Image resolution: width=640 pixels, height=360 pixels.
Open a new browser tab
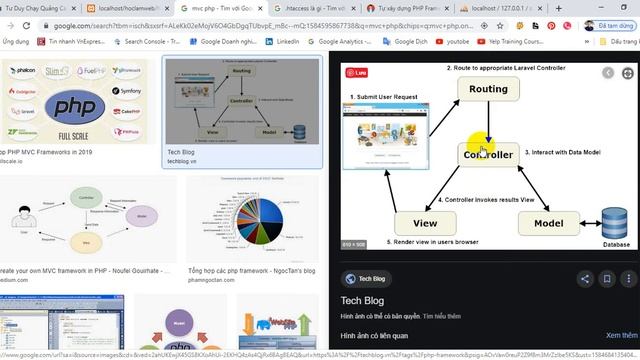pos(558,8)
